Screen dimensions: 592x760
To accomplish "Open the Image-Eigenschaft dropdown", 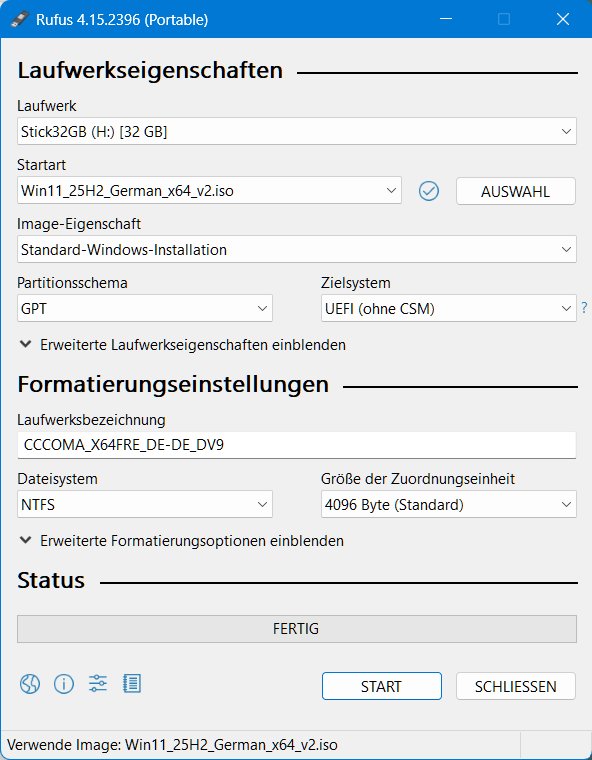I will pyautogui.click(x=297, y=250).
